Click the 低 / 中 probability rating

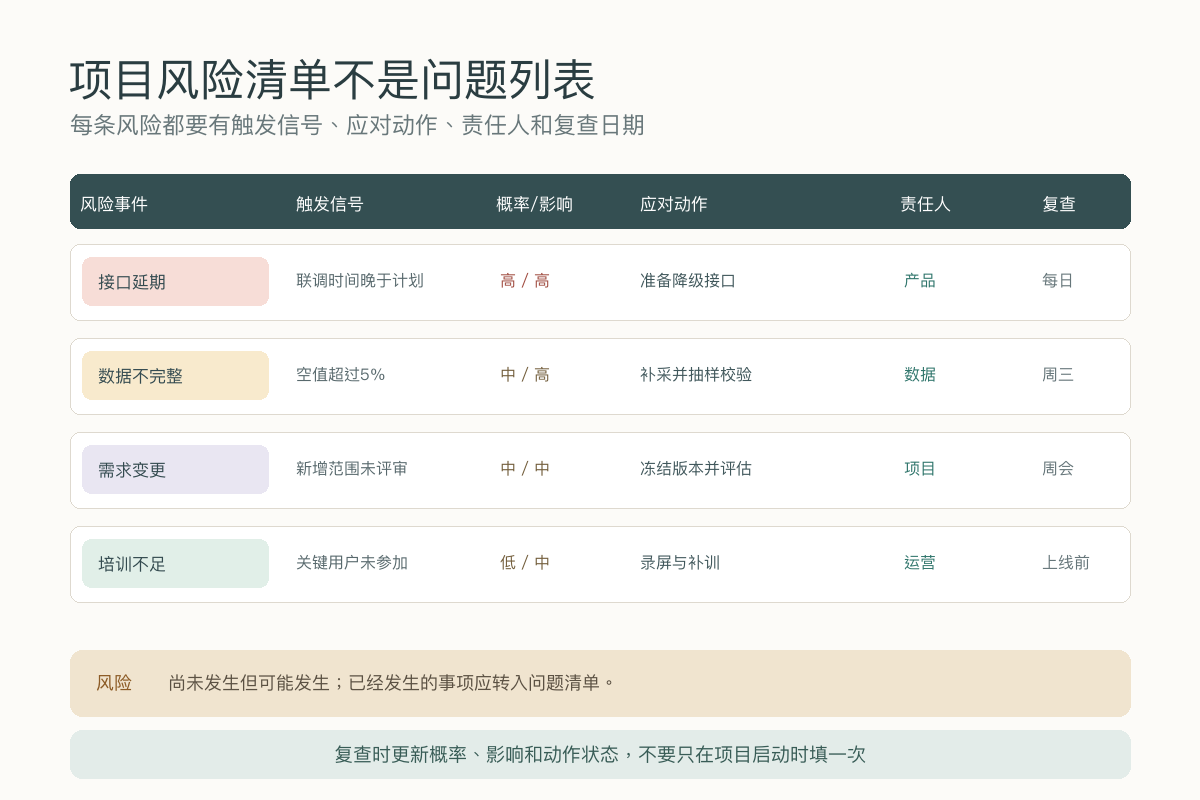[525, 563]
